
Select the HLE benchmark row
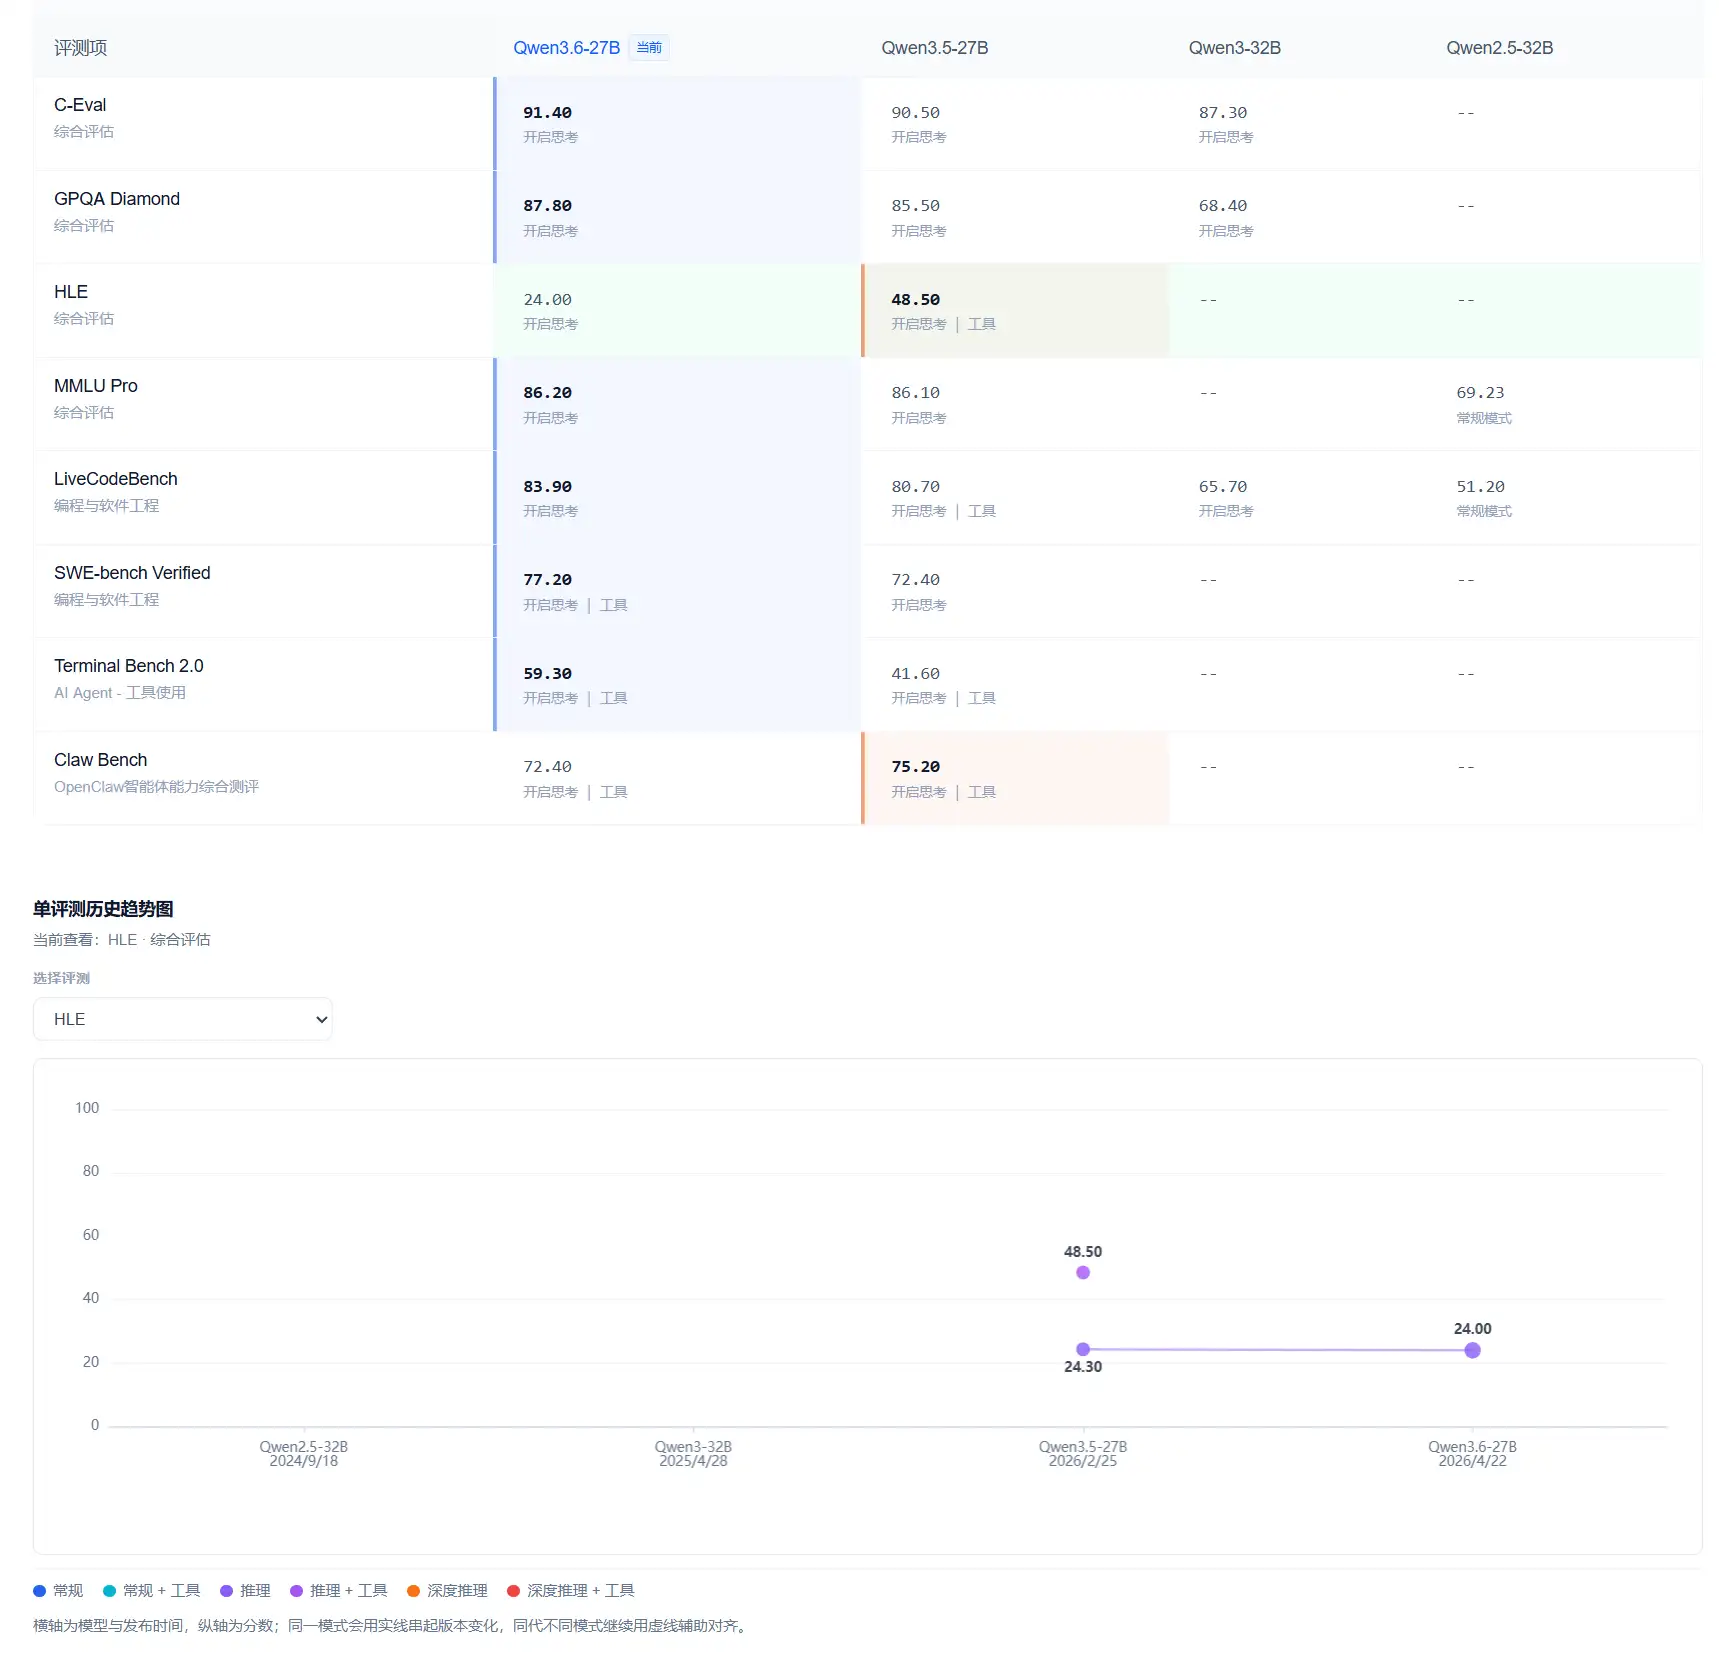click(x=71, y=292)
